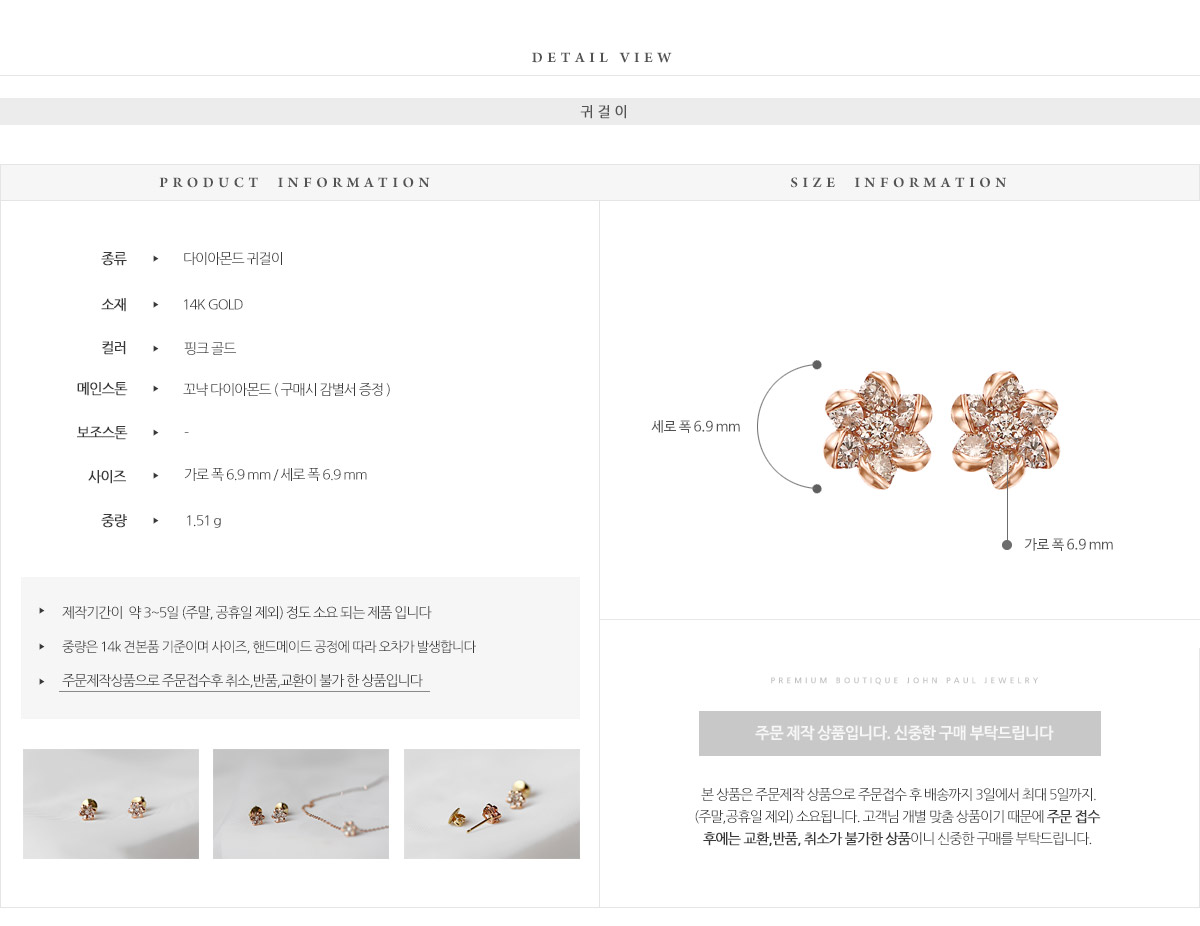Click the top dot of the 세로 폭 arc
This screenshot has width=1200, height=926.
(817, 365)
